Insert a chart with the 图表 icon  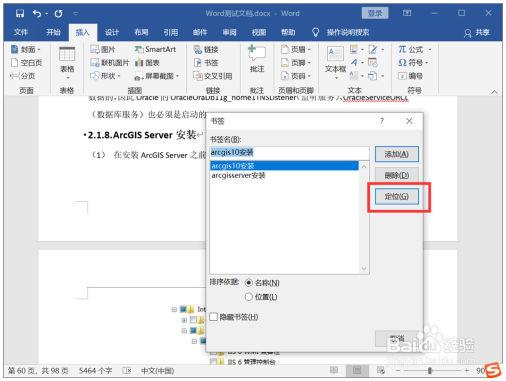coord(147,63)
